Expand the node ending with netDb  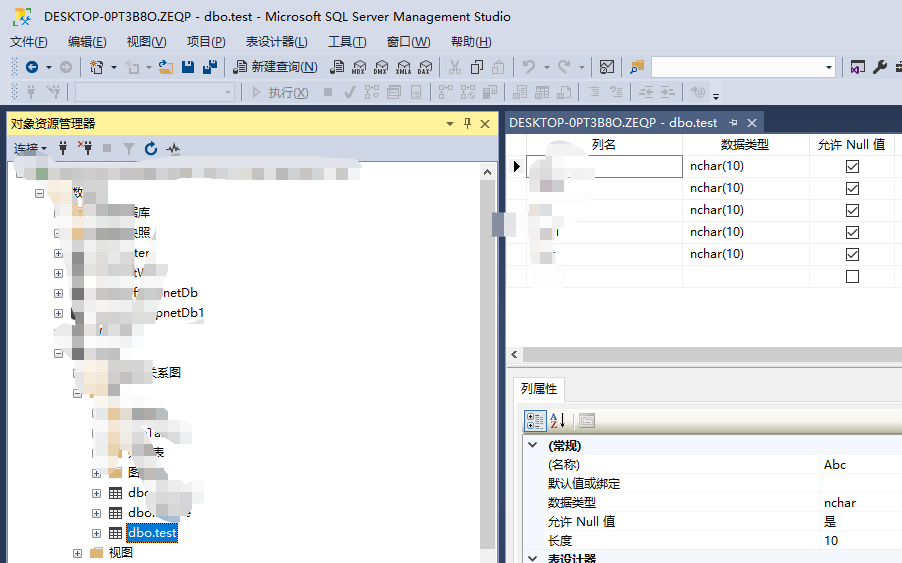[58, 293]
